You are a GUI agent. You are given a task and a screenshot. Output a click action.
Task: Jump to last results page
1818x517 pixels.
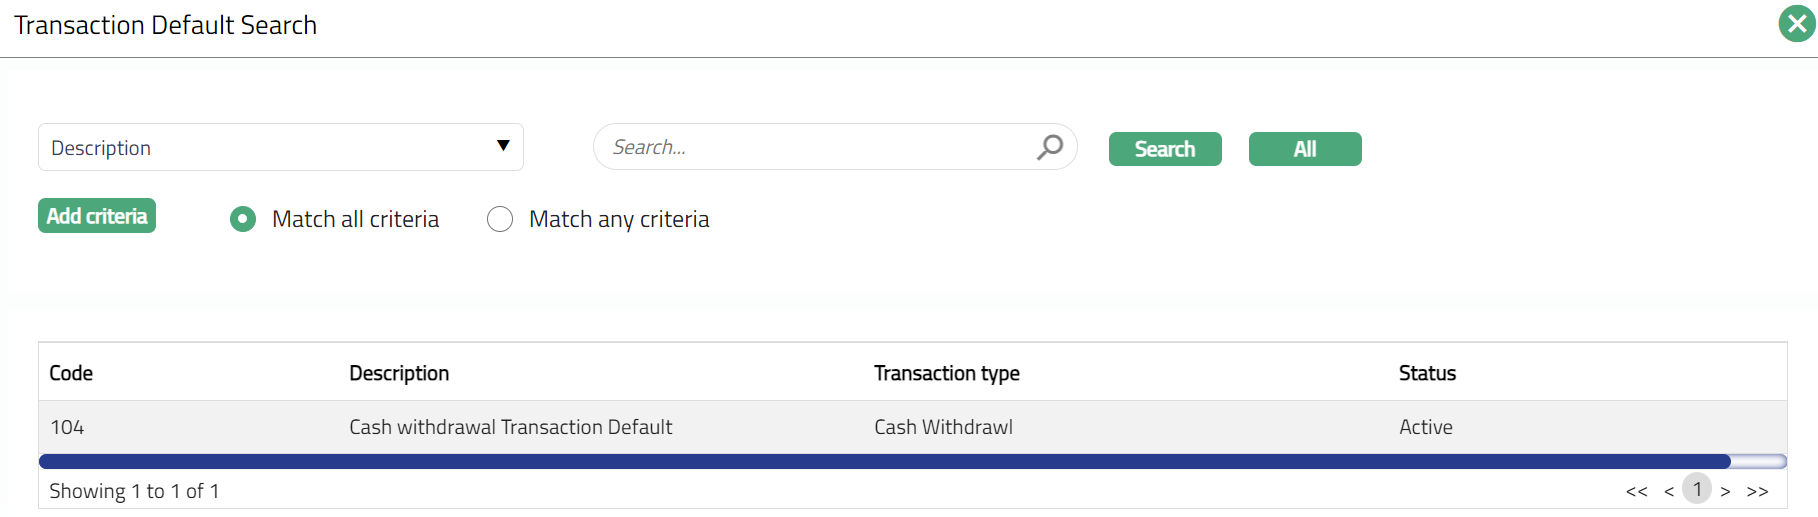(1757, 491)
